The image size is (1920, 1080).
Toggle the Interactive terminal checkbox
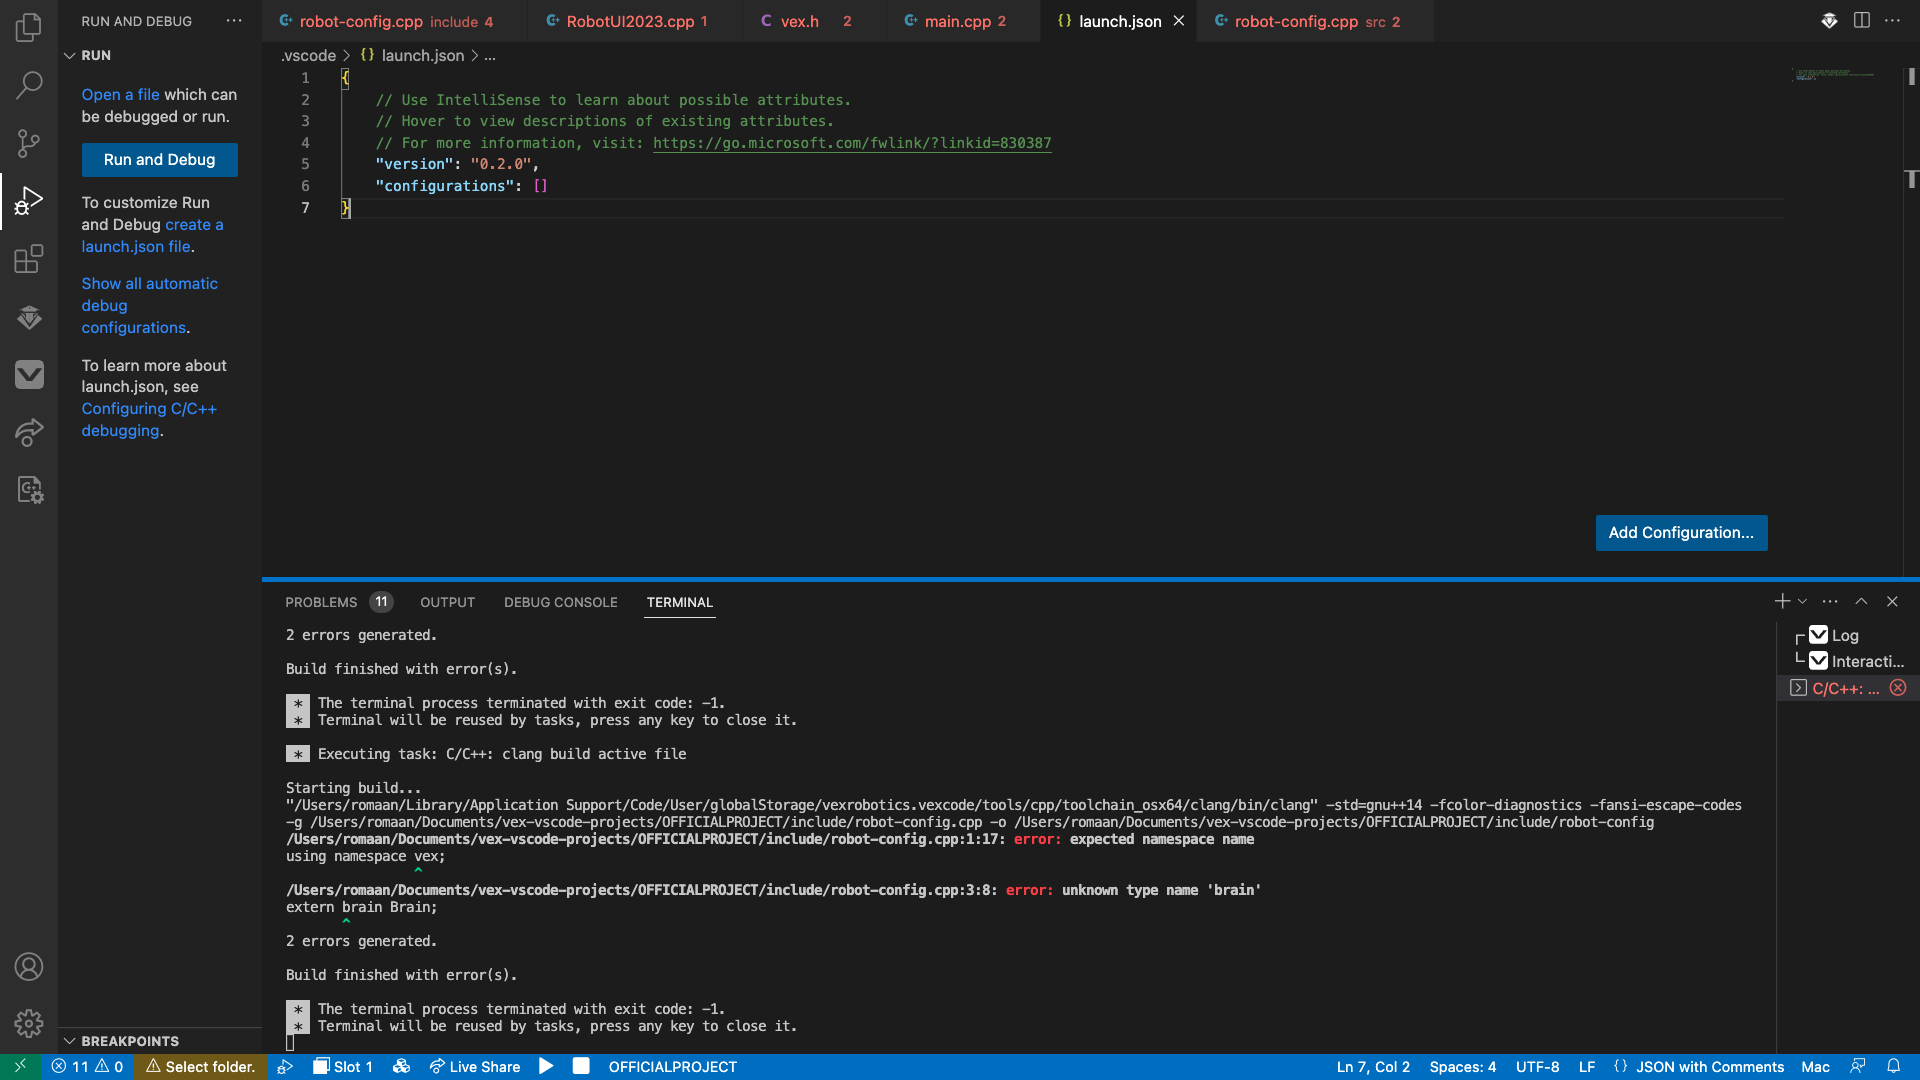(1819, 661)
